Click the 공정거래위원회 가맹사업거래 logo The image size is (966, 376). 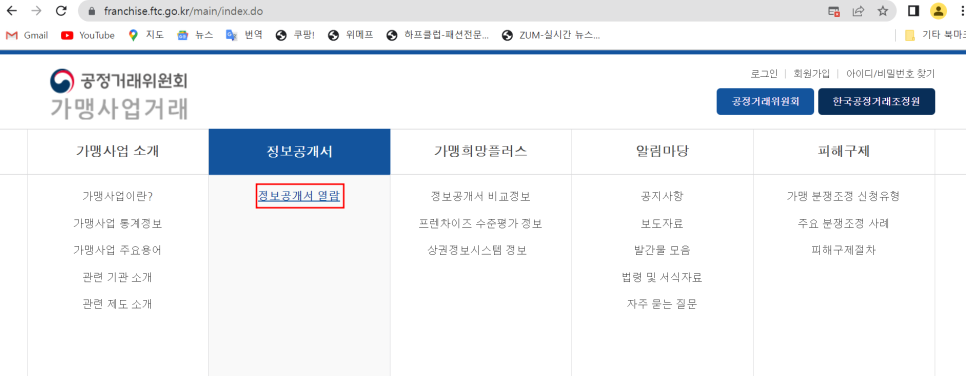119,94
